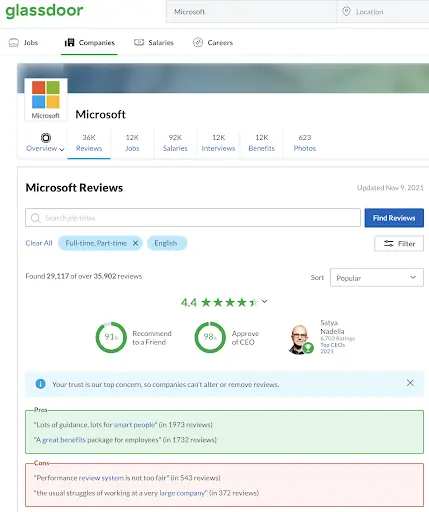
Task: Open the 'large company' link in Cons
Action: [182, 493]
